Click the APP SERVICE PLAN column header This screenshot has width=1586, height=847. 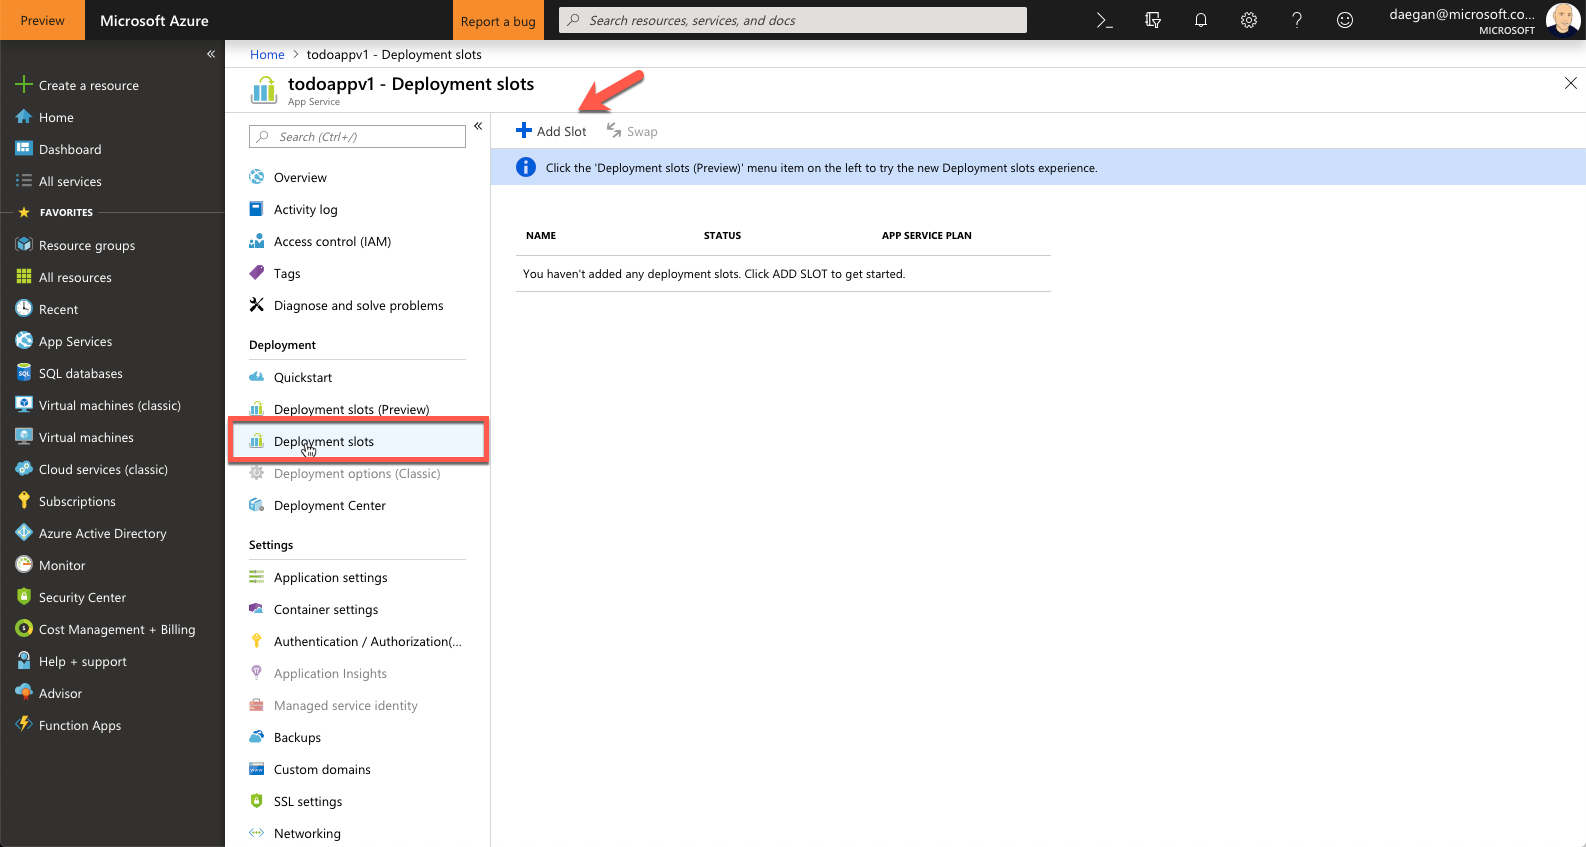click(927, 236)
